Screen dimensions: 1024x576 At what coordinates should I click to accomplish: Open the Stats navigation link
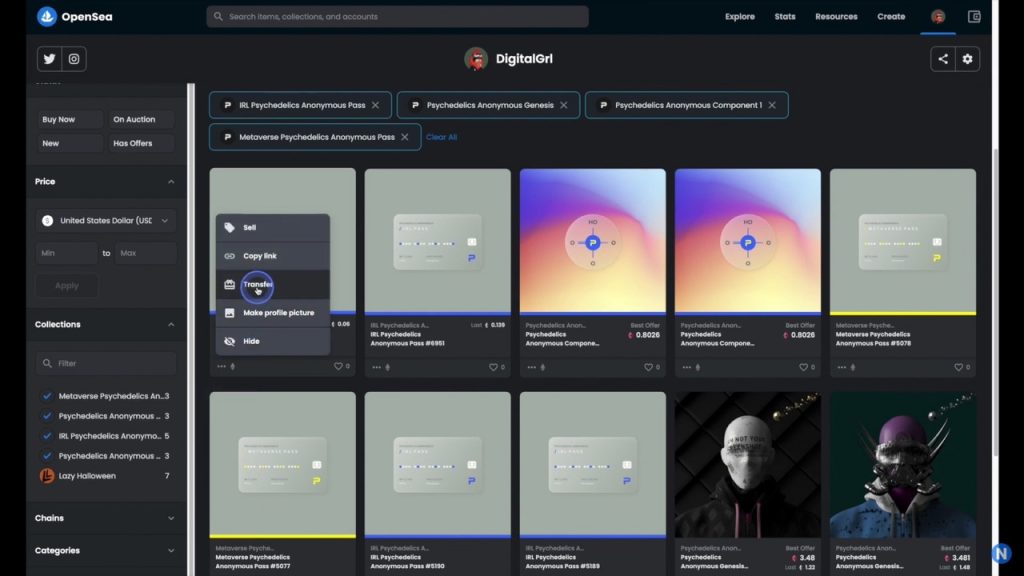pos(784,17)
